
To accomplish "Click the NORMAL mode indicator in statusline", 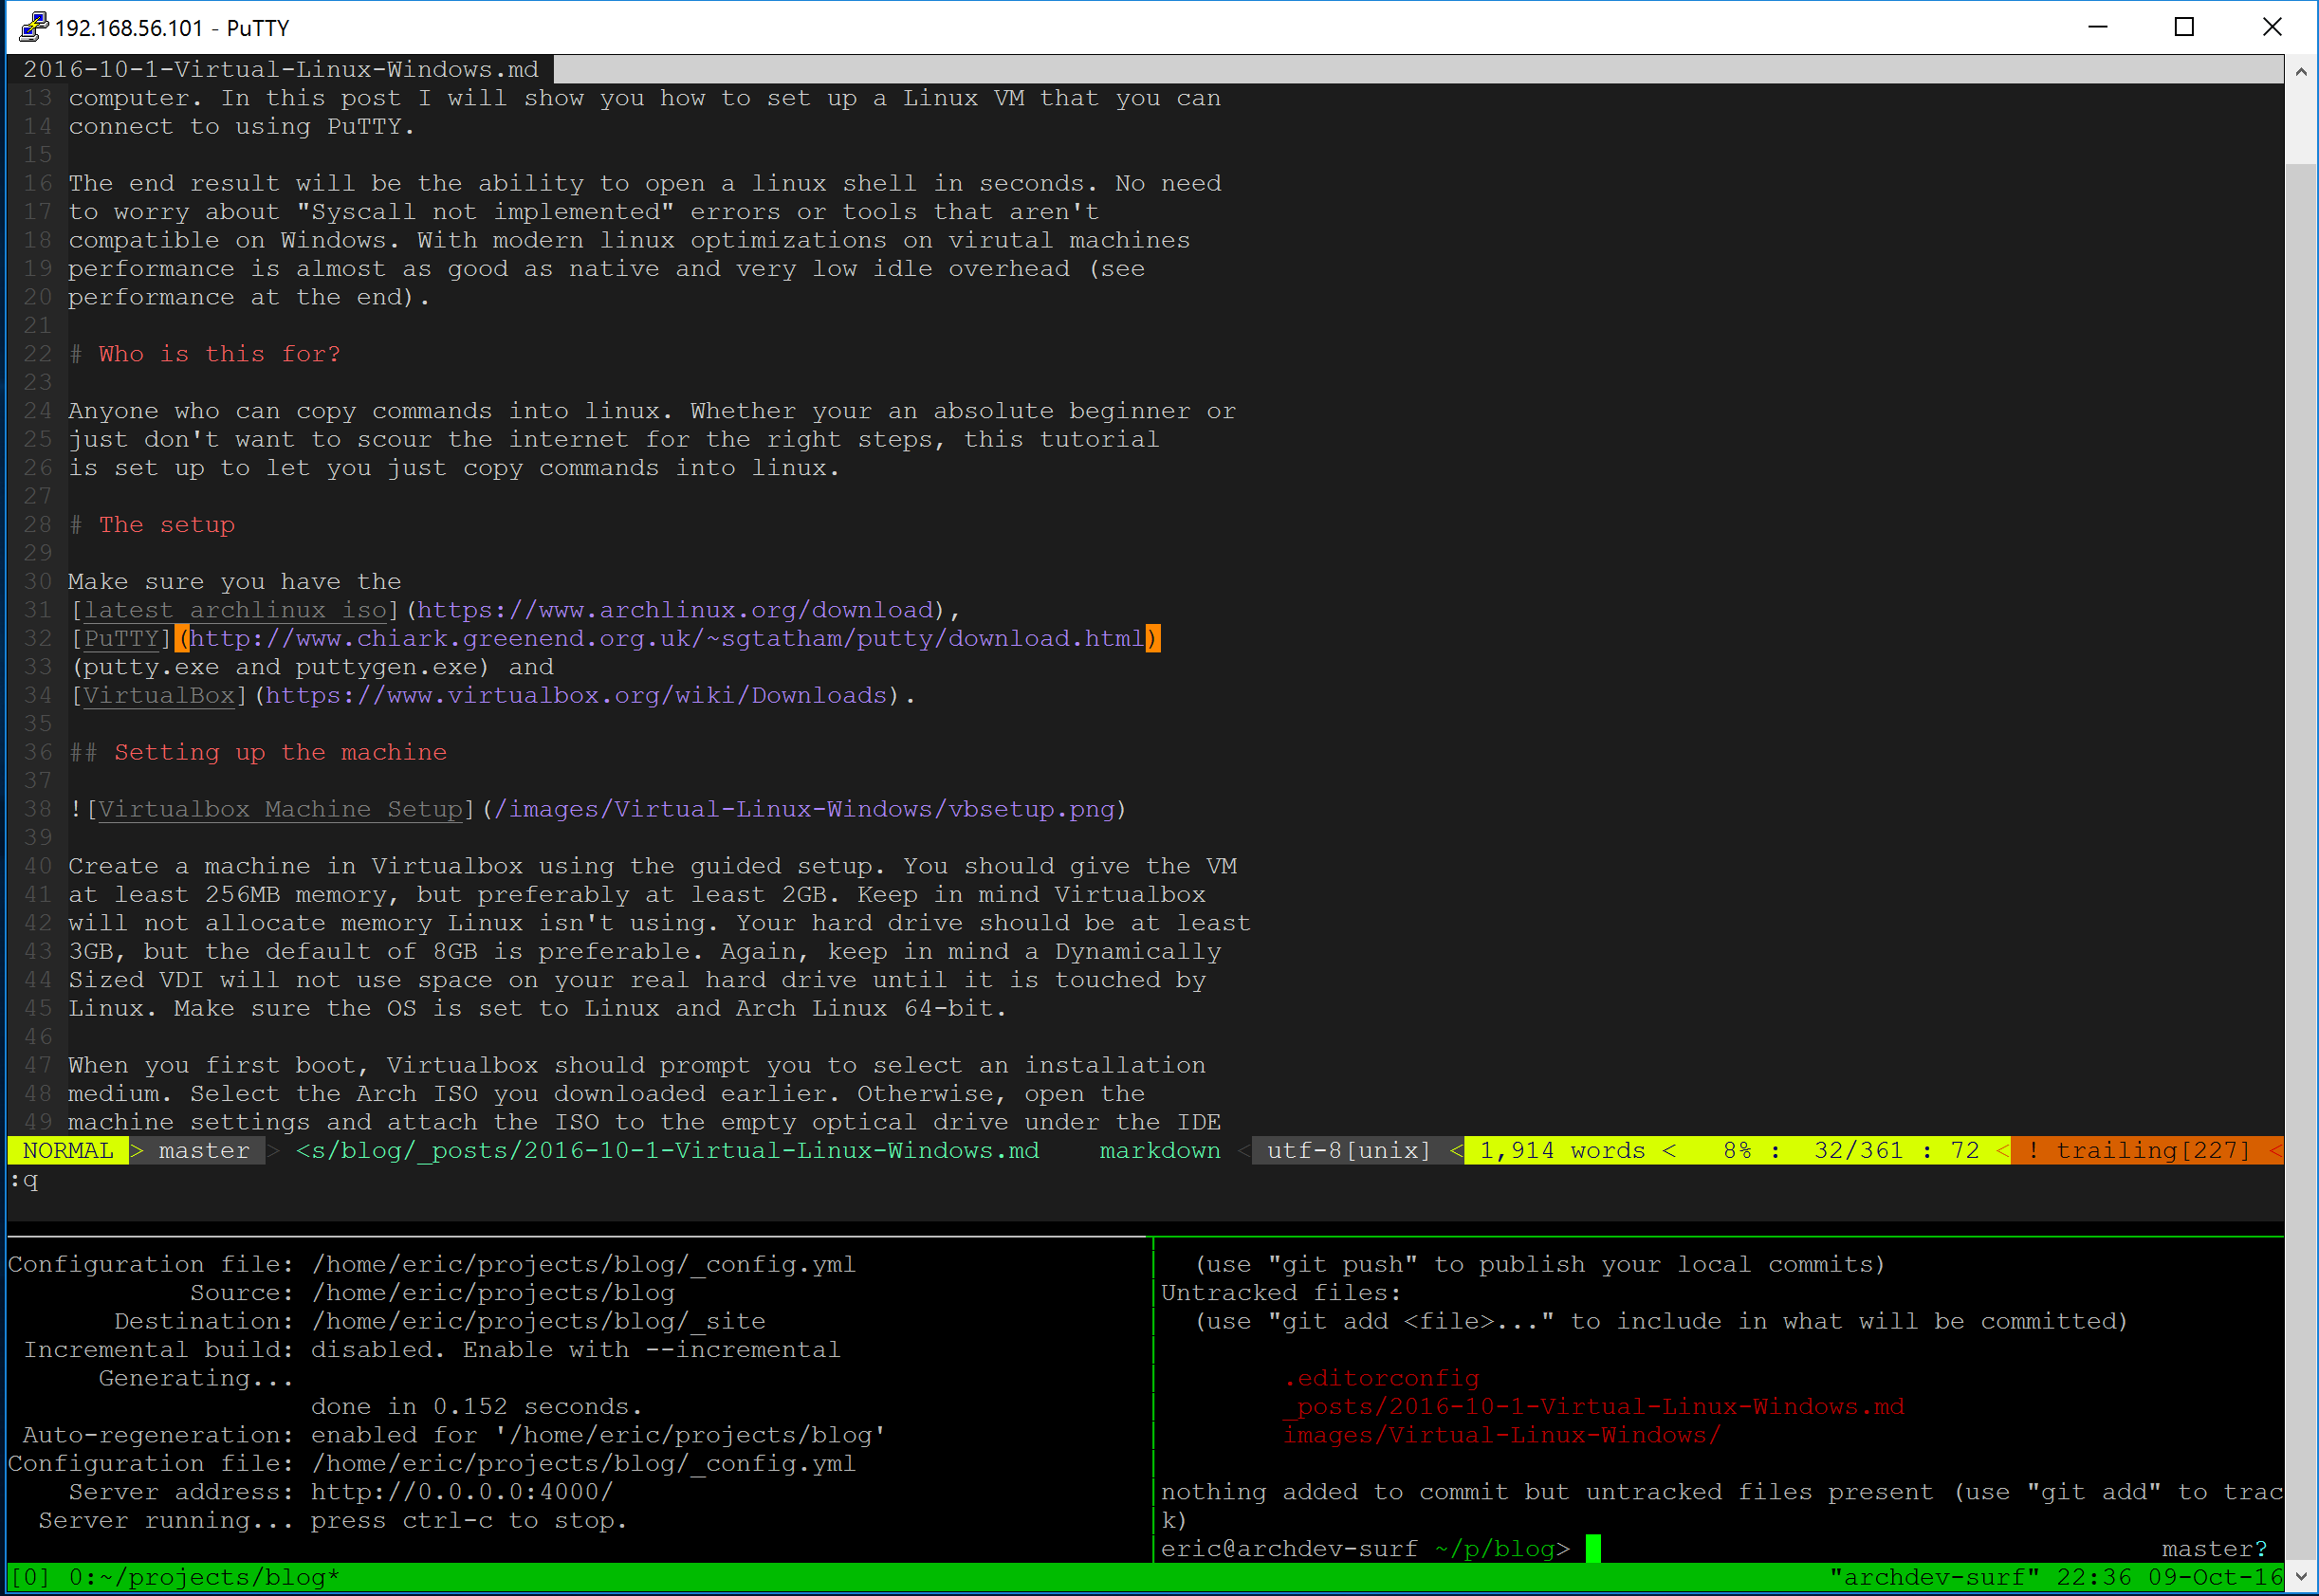I will click(x=68, y=1150).
